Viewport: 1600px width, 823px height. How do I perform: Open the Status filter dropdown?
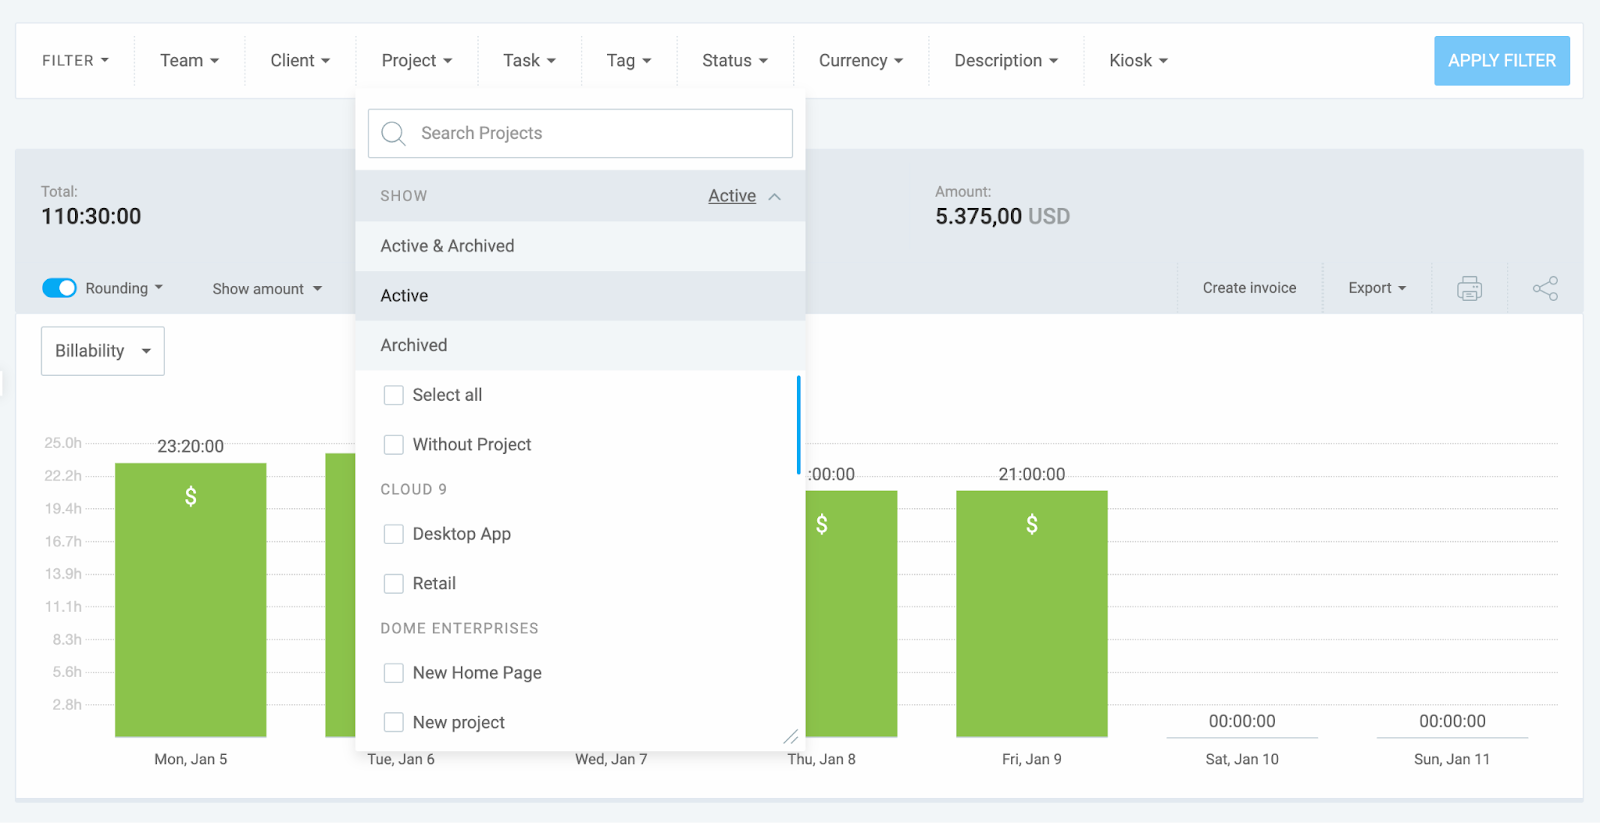point(735,61)
